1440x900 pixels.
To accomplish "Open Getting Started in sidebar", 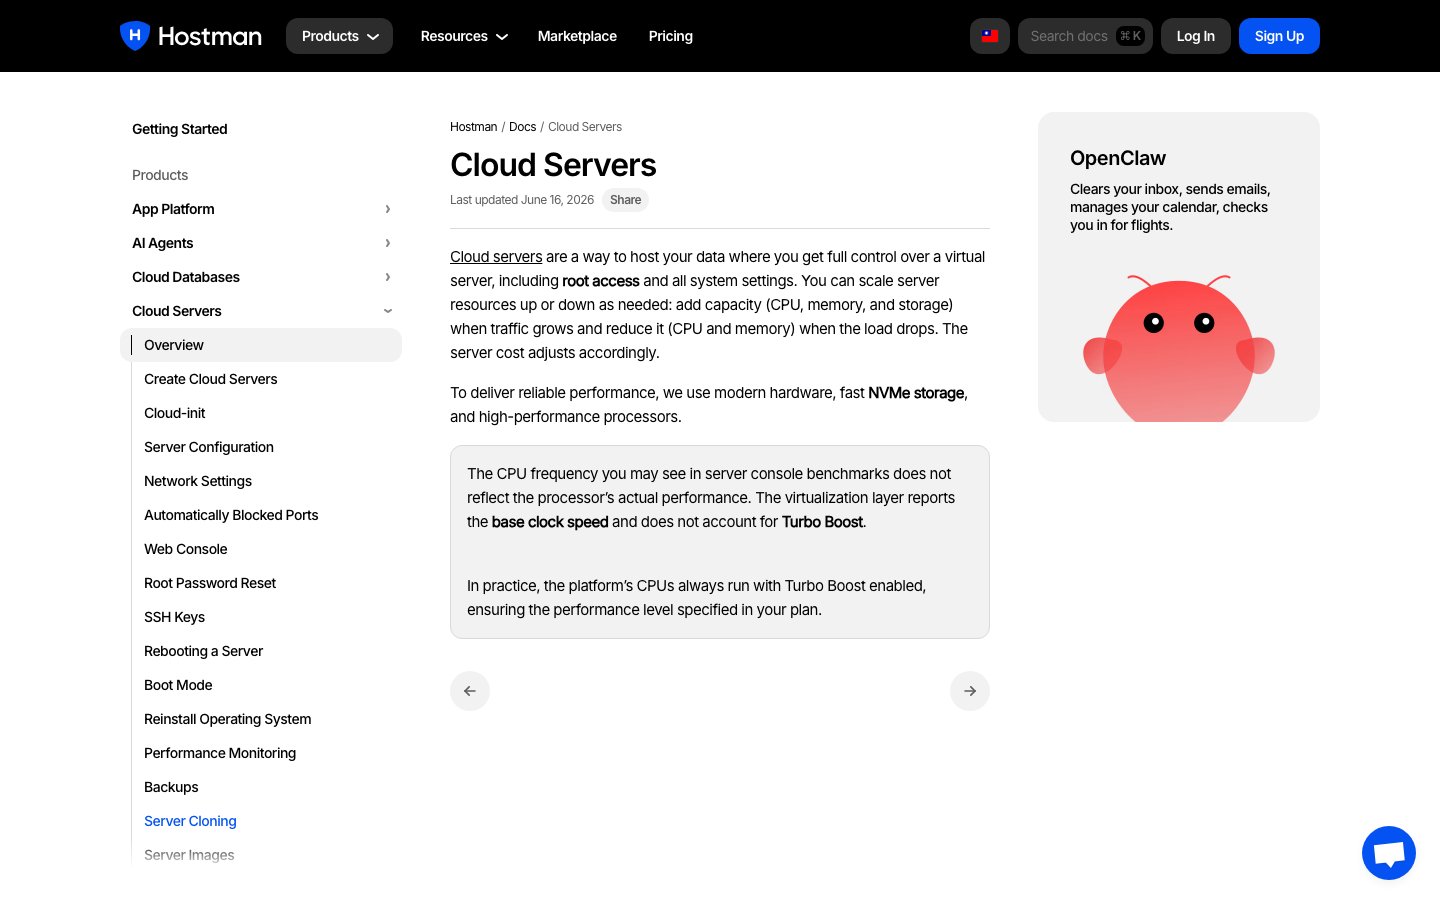I will (x=180, y=129).
